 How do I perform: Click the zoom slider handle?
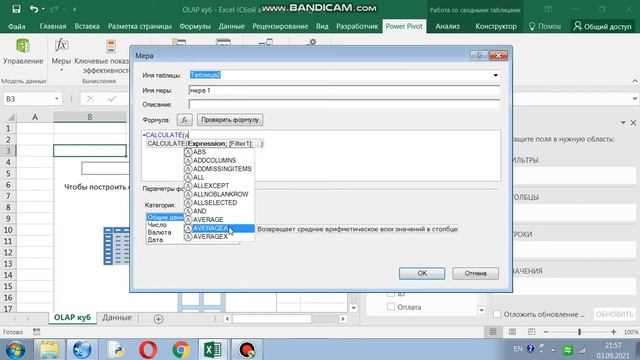pos(579,332)
